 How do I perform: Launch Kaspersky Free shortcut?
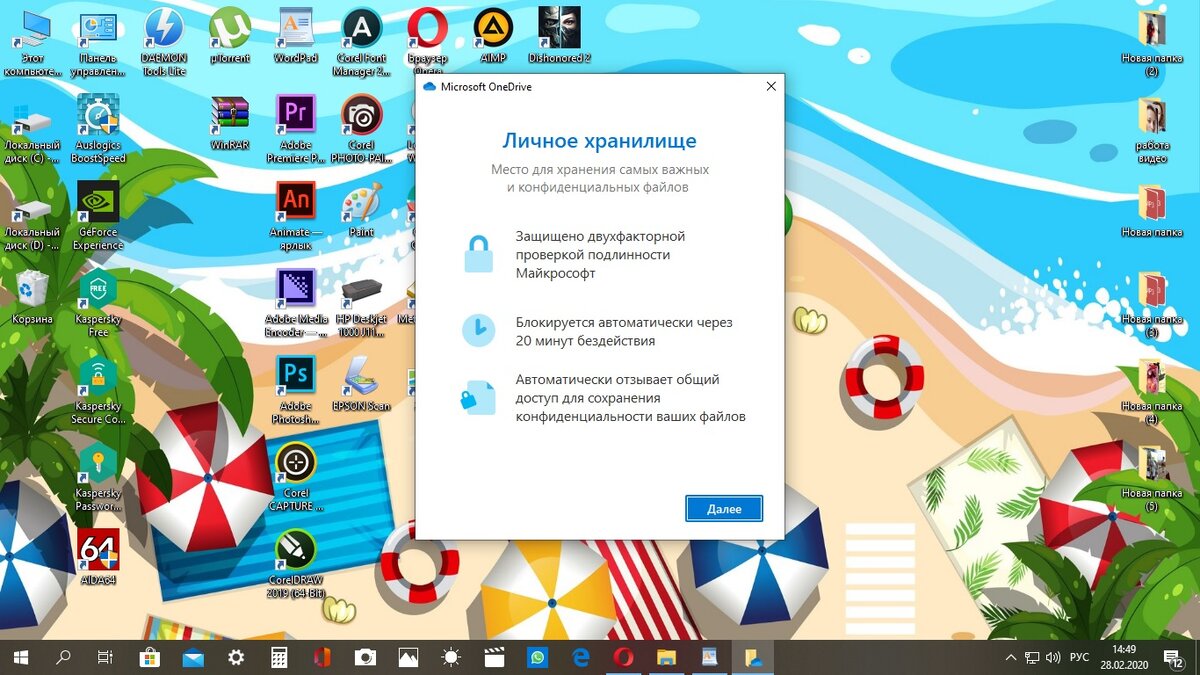(x=98, y=303)
